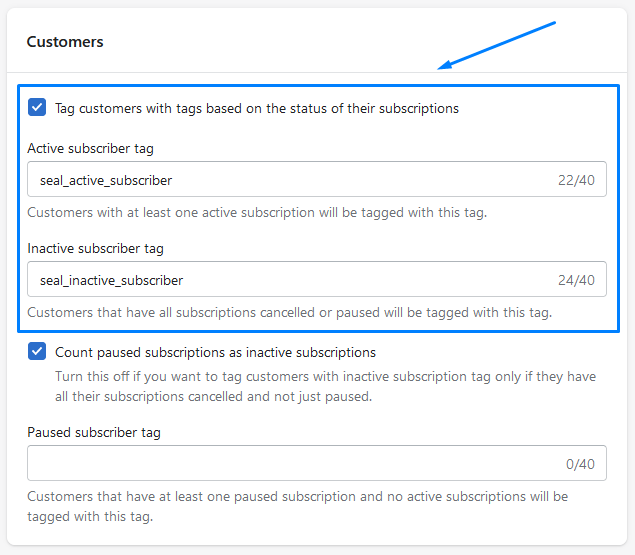Edit the Inactive subscriber tag field
The height and width of the screenshot is (555, 635).
tap(317, 279)
